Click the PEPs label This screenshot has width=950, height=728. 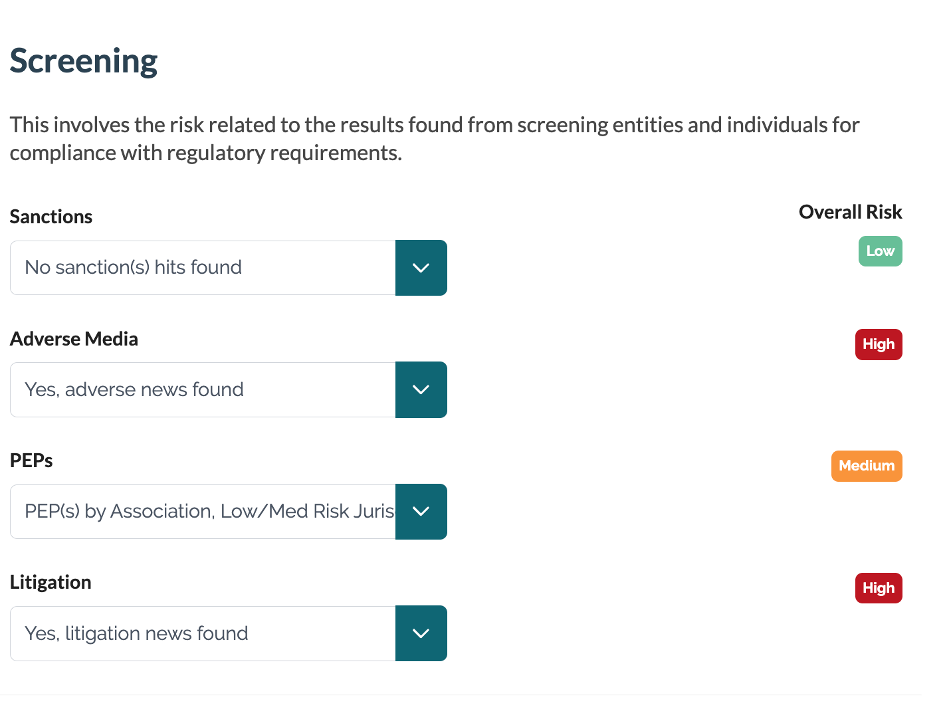[31, 460]
